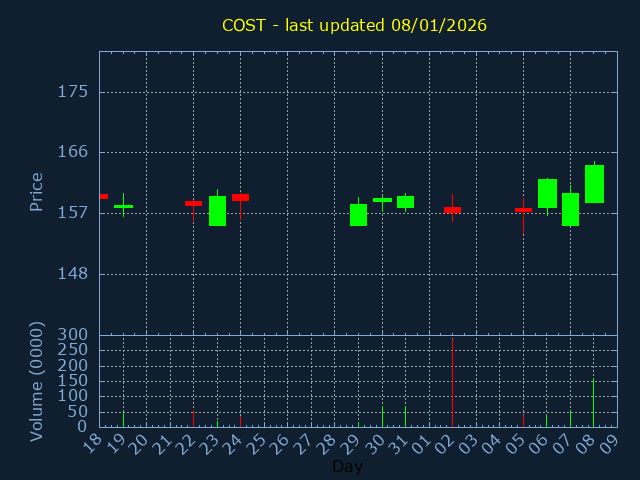The width and height of the screenshot is (640, 480).
Task: Click the red volume bar for day 22
Action: [x=193, y=418]
